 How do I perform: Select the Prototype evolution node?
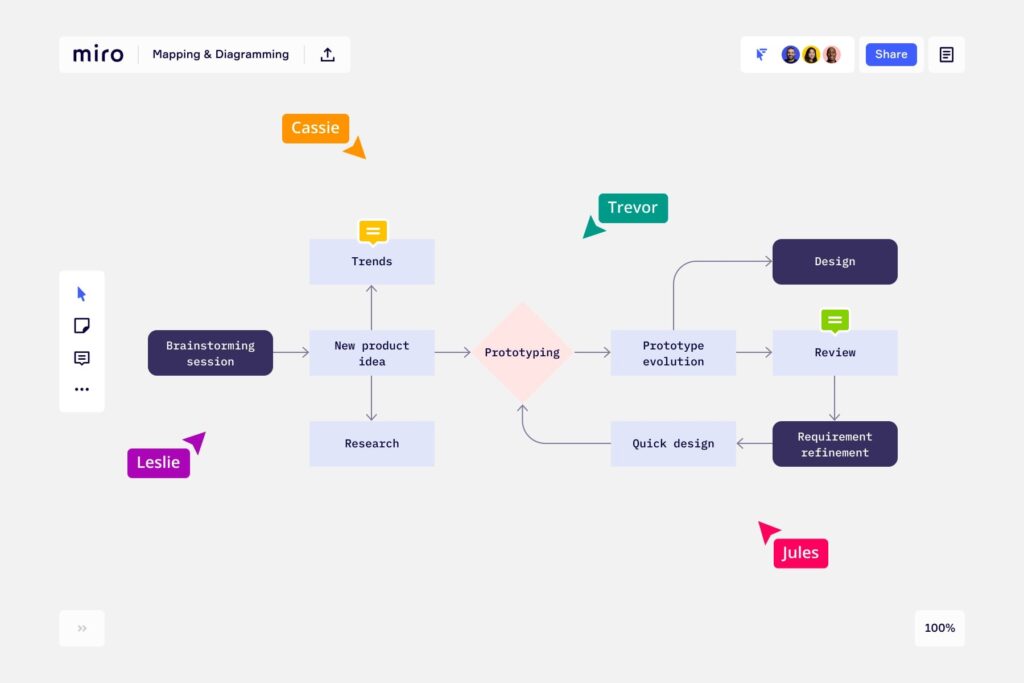pyautogui.click(x=673, y=353)
